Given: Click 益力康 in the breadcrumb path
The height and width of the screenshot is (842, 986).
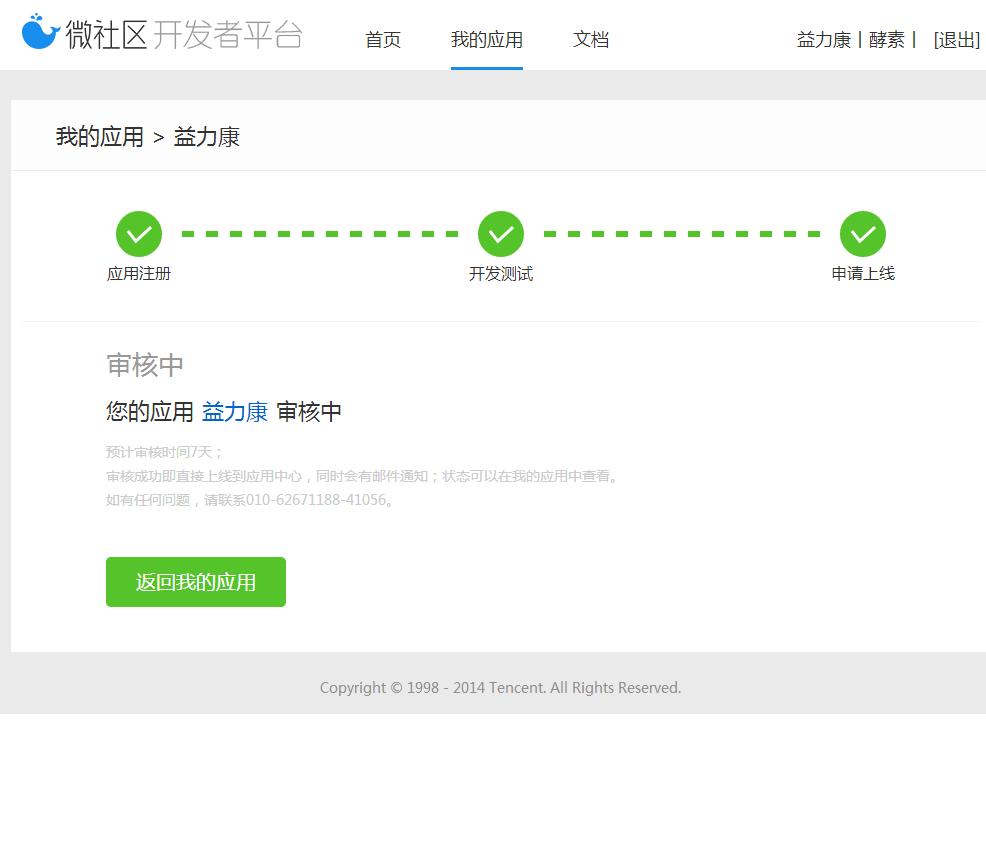Looking at the screenshot, I should [207, 136].
